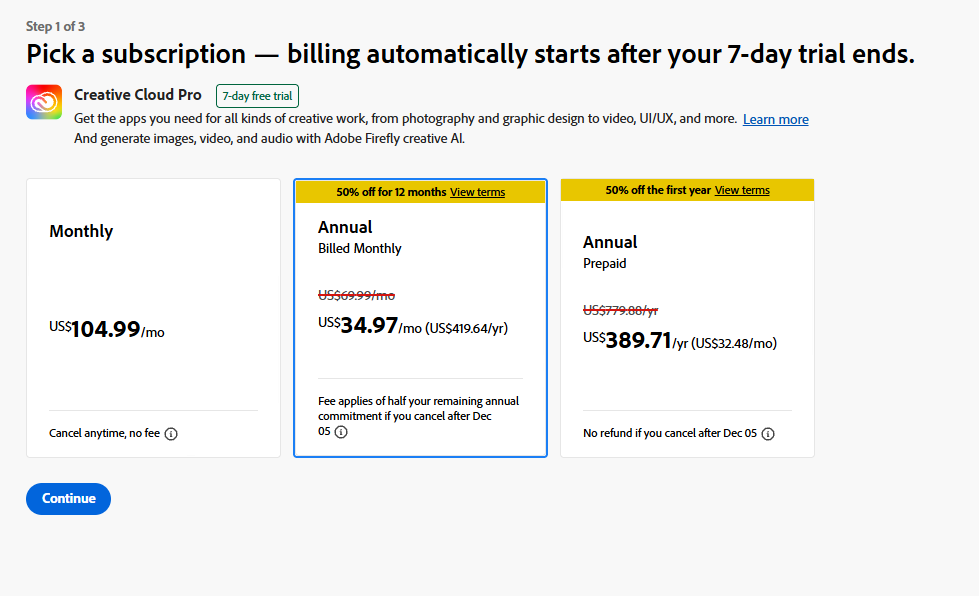The height and width of the screenshot is (596, 979).
Task: Click the "Step 1 of 3" indicator
Action: pyautogui.click(x=62, y=26)
